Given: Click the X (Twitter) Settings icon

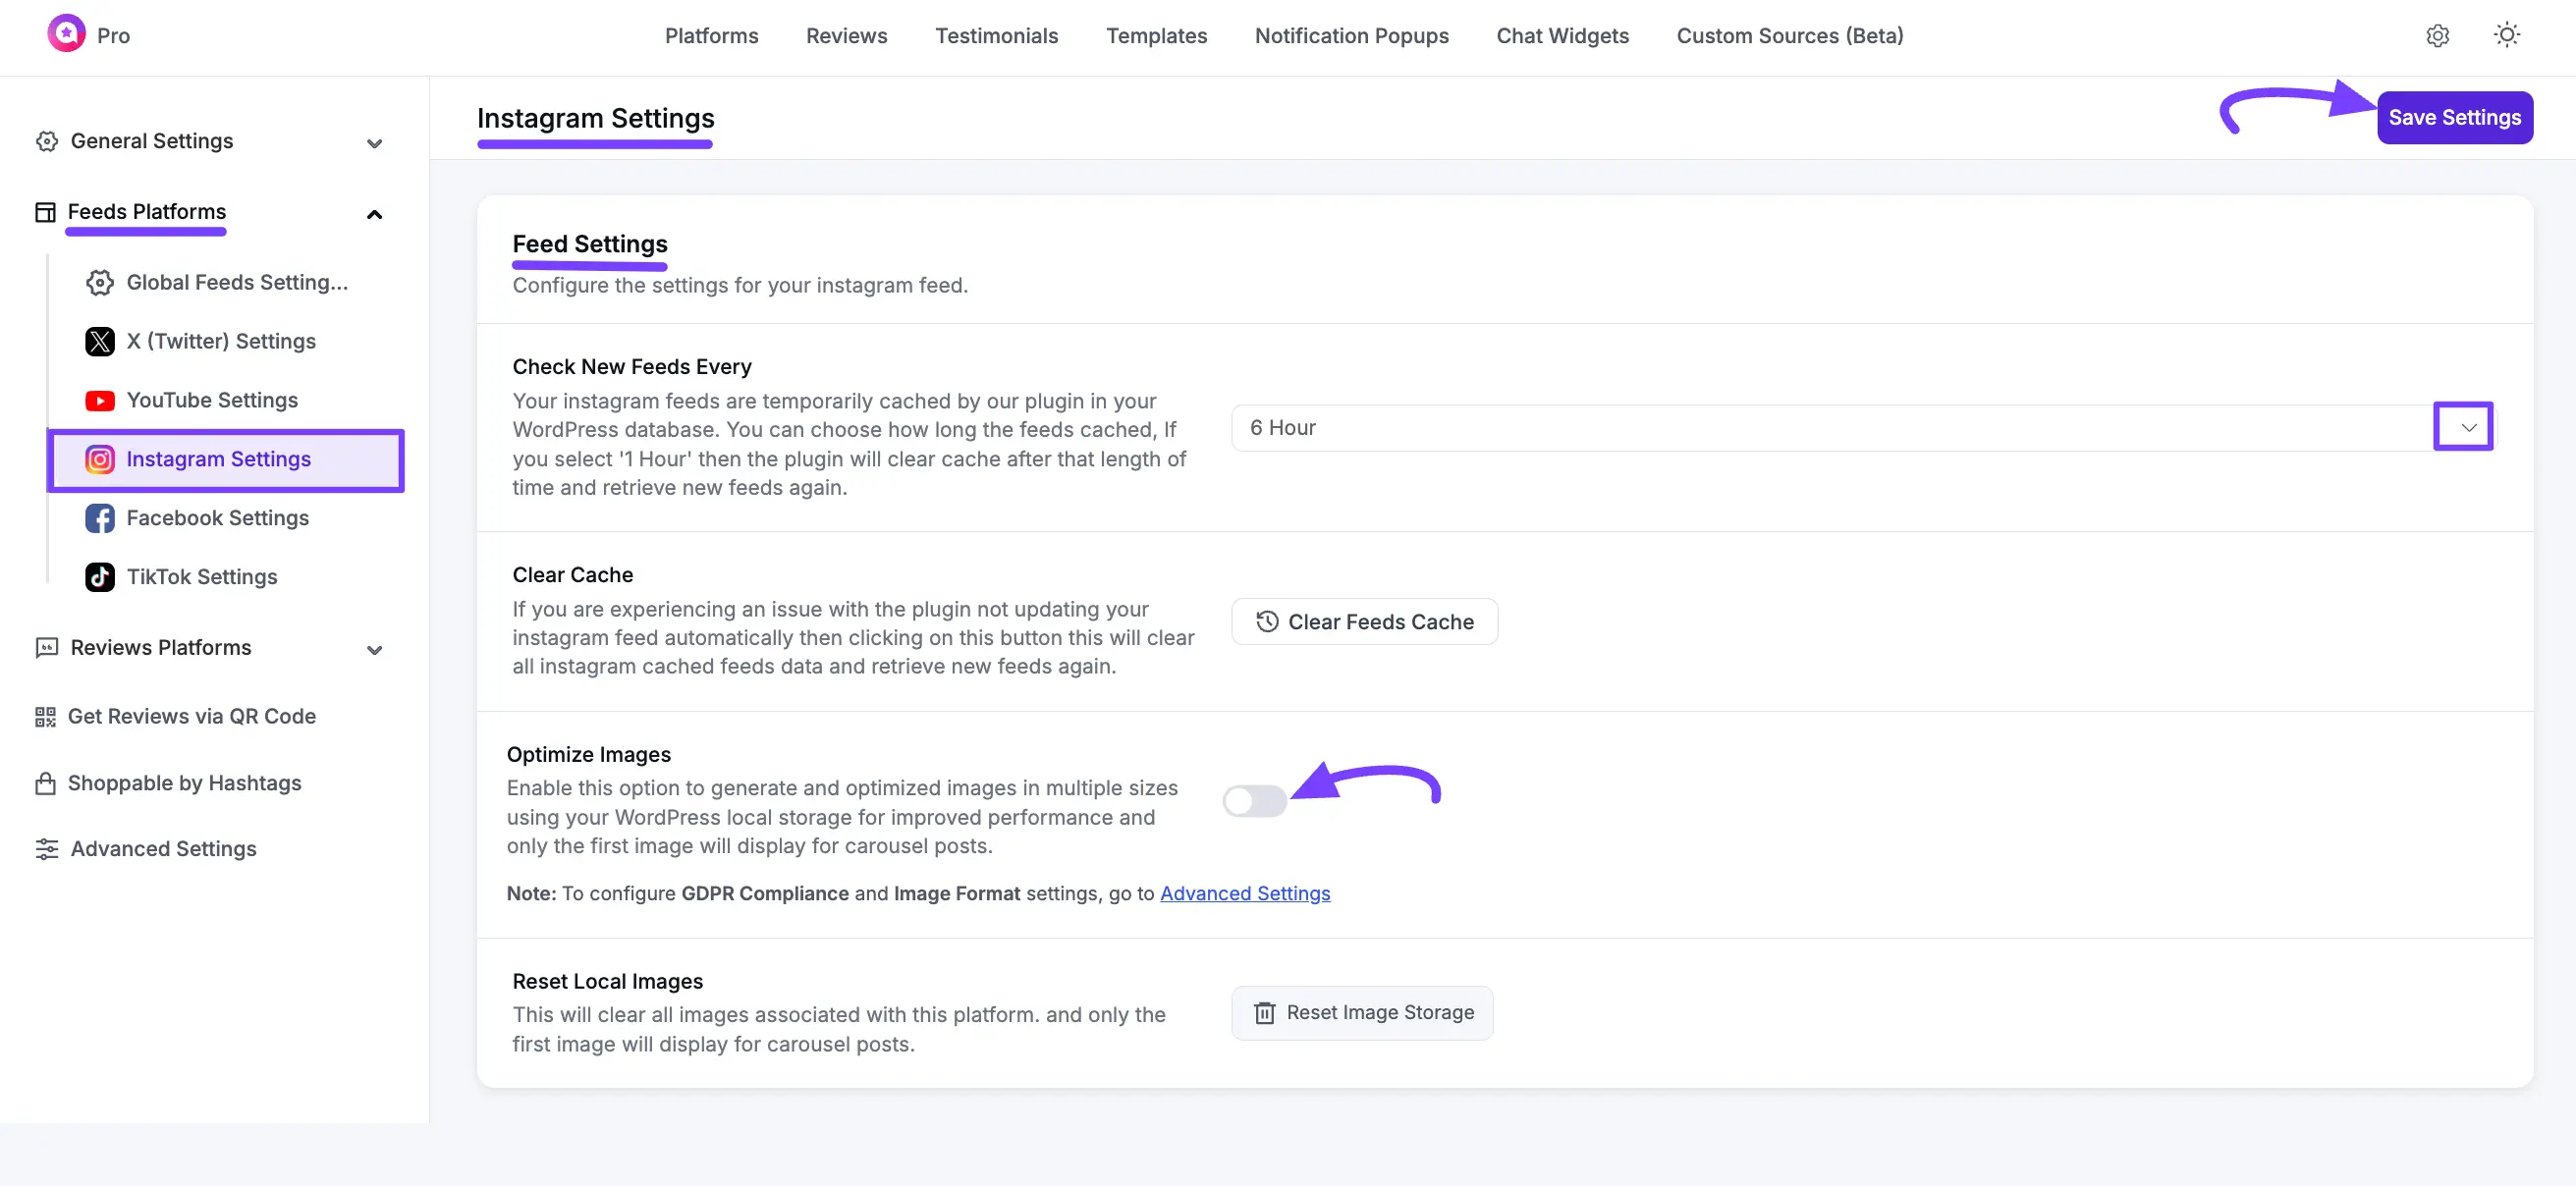Looking at the screenshot, I should point(99,341).
